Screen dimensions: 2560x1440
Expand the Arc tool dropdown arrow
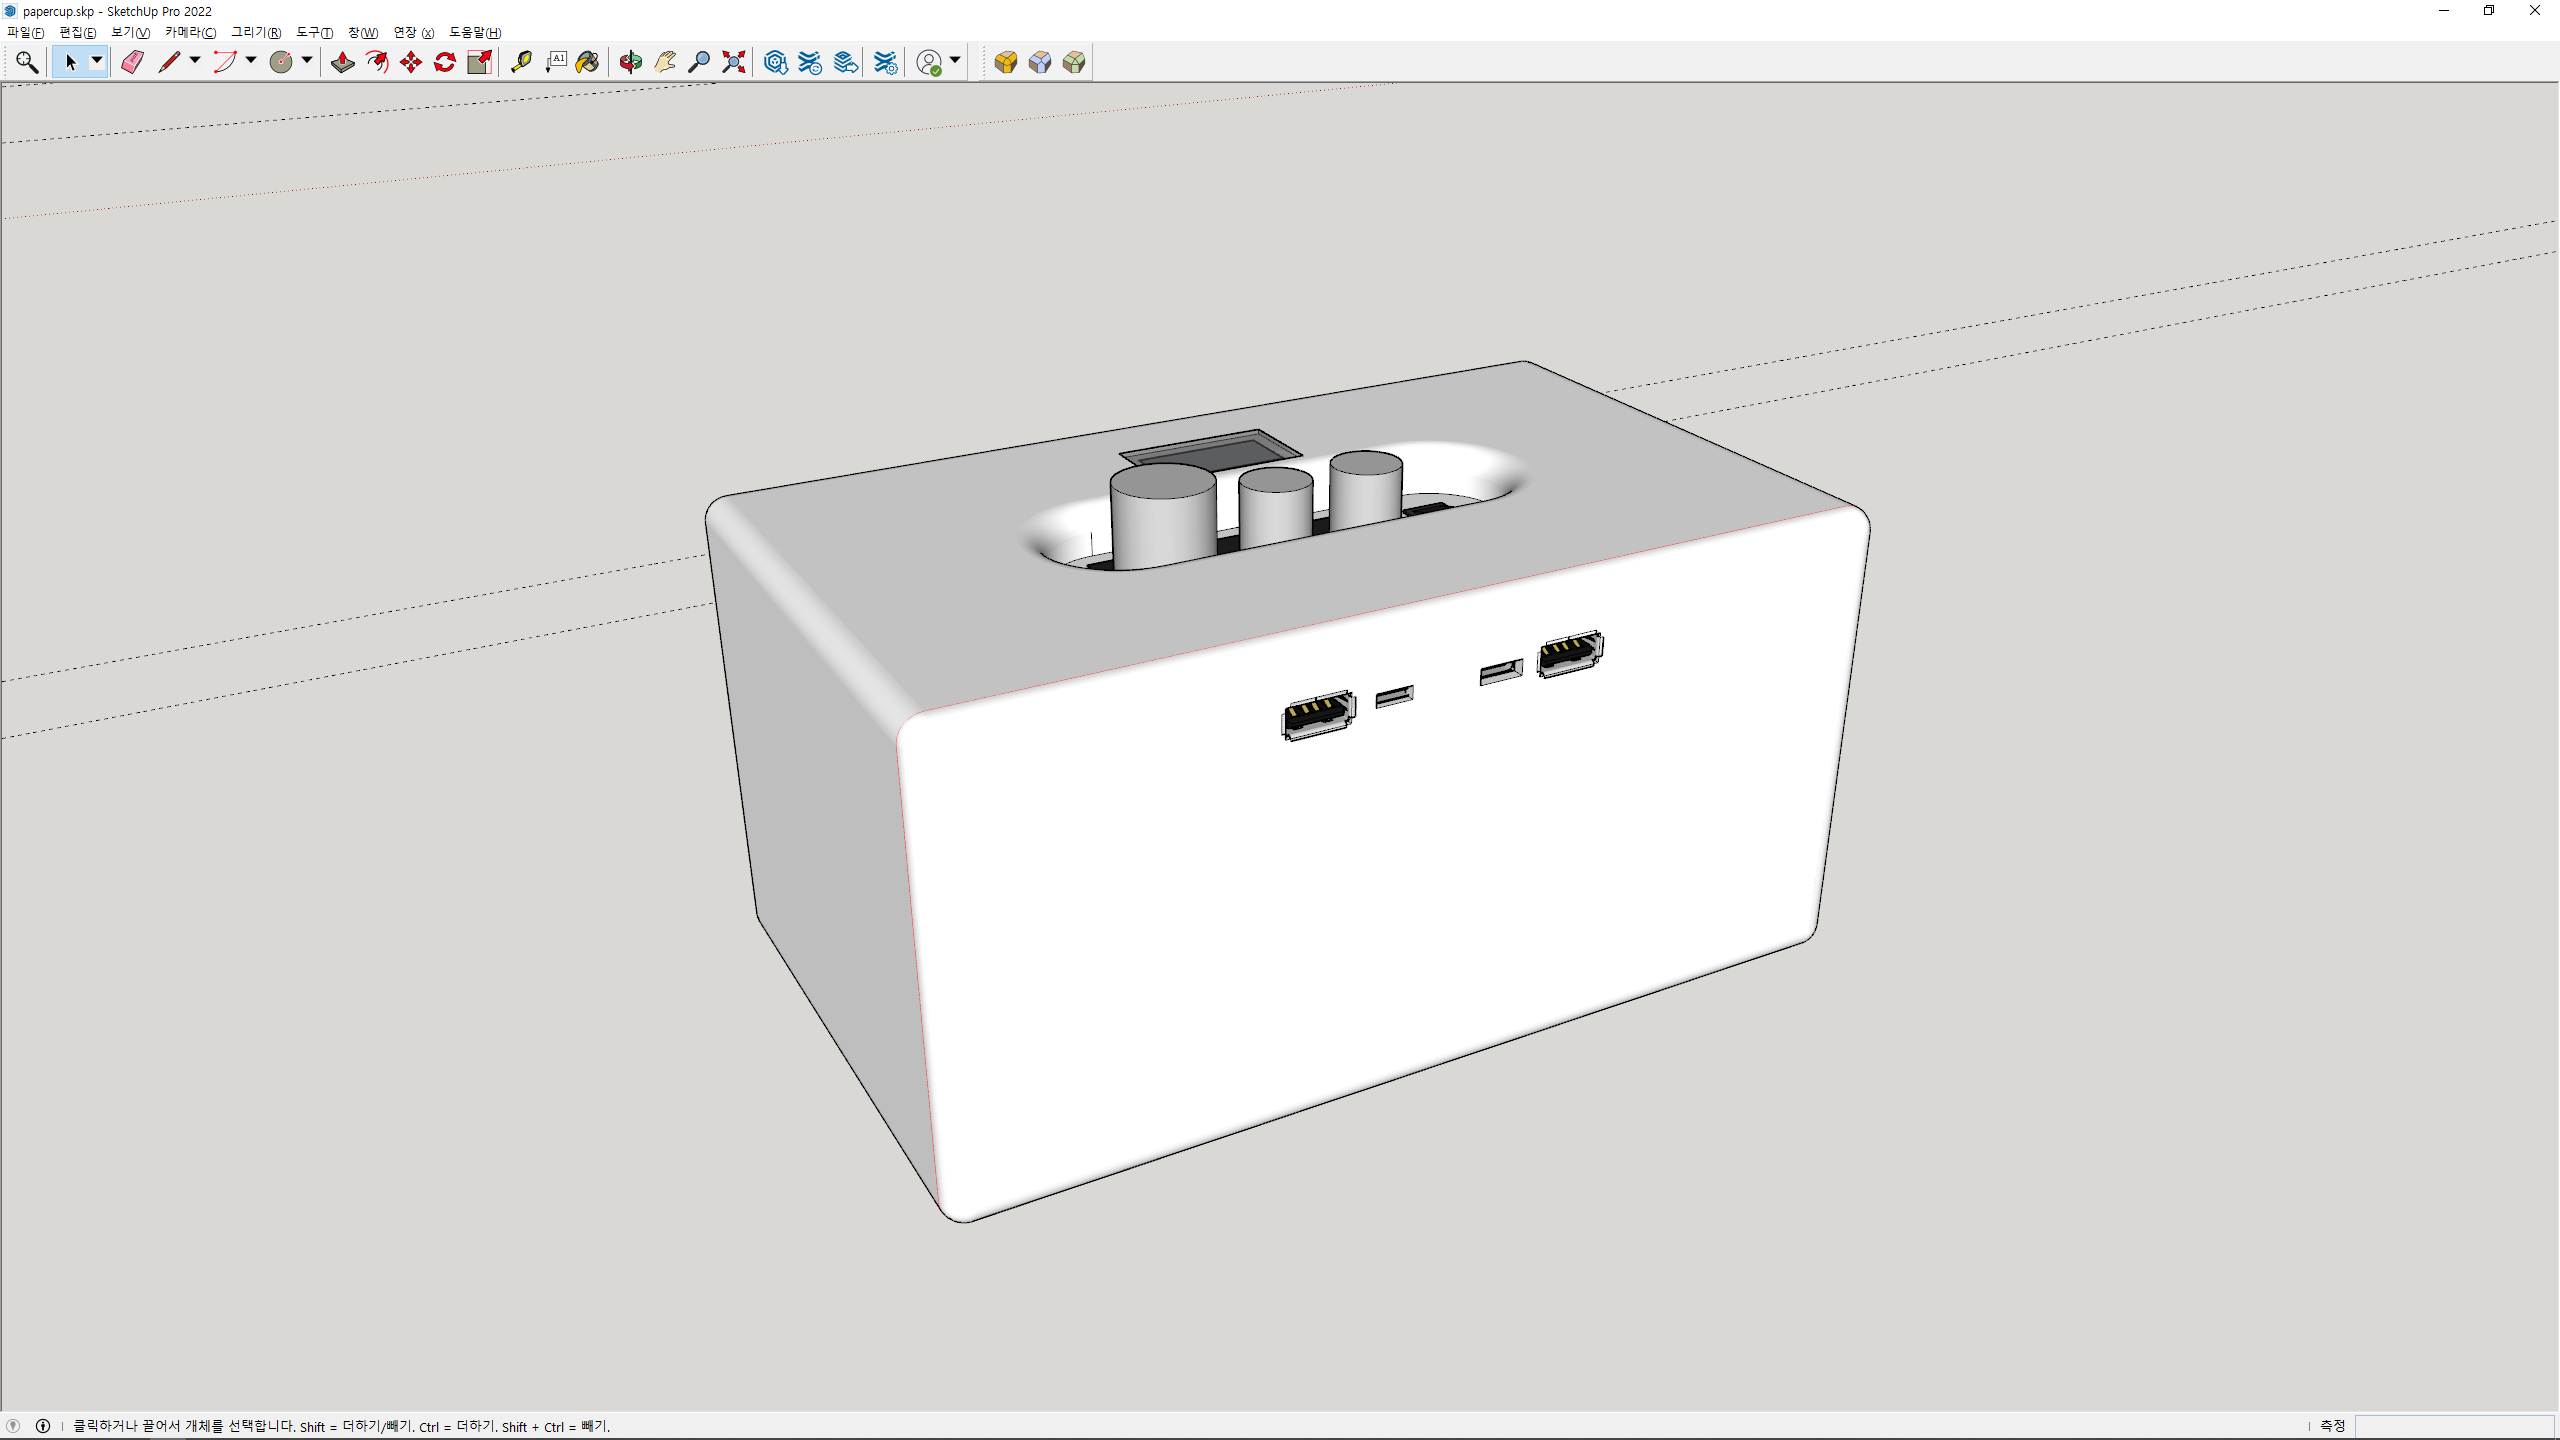[251, 61]
